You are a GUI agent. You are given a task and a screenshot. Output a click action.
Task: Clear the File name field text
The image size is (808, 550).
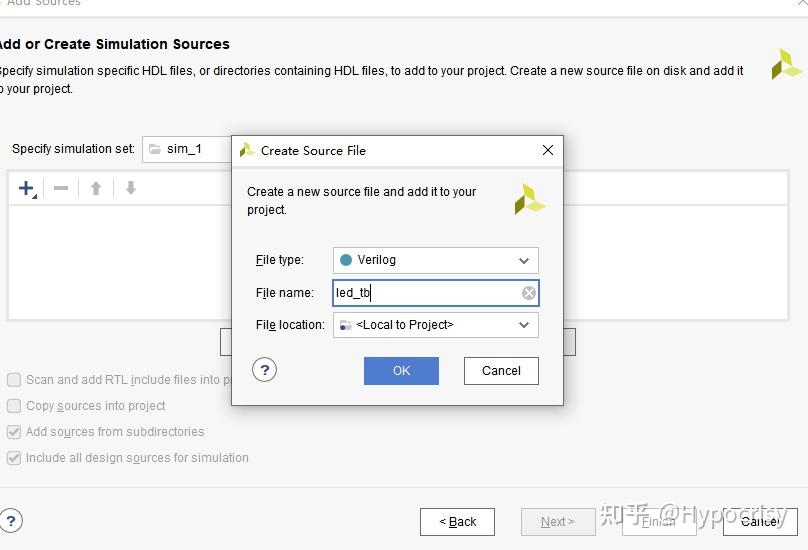529,293
